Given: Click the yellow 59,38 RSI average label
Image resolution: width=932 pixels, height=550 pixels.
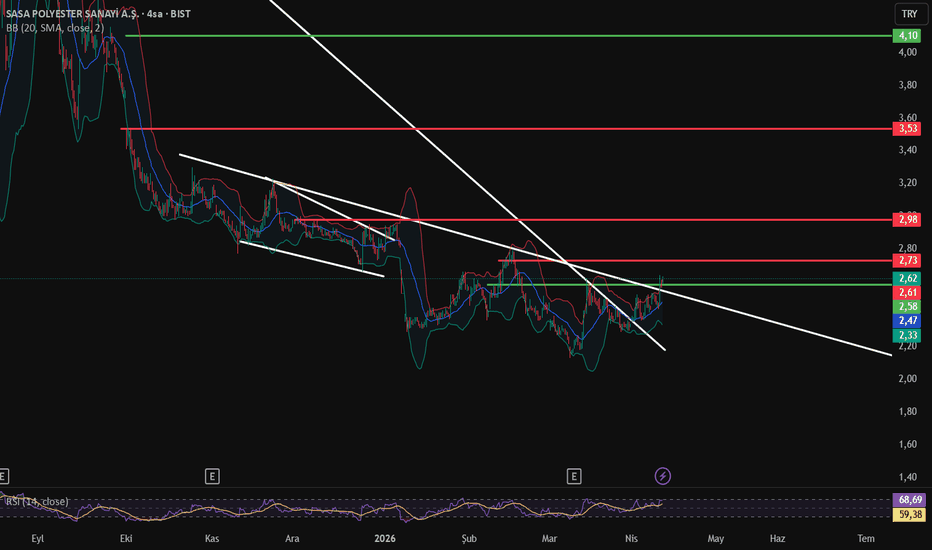Looking at the screenshot, I should pyautogui.click(x=909, y=514).
